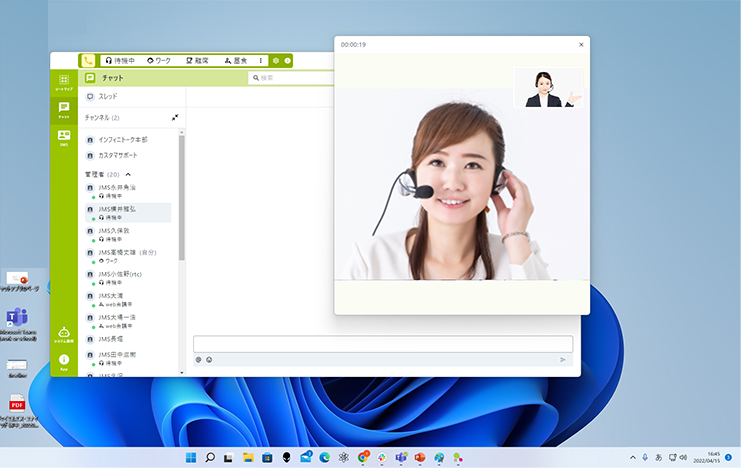Set status to 離席 (away)
Viewport: 744px width, 469px height.
pyautogui.click(x=197, y=61)
